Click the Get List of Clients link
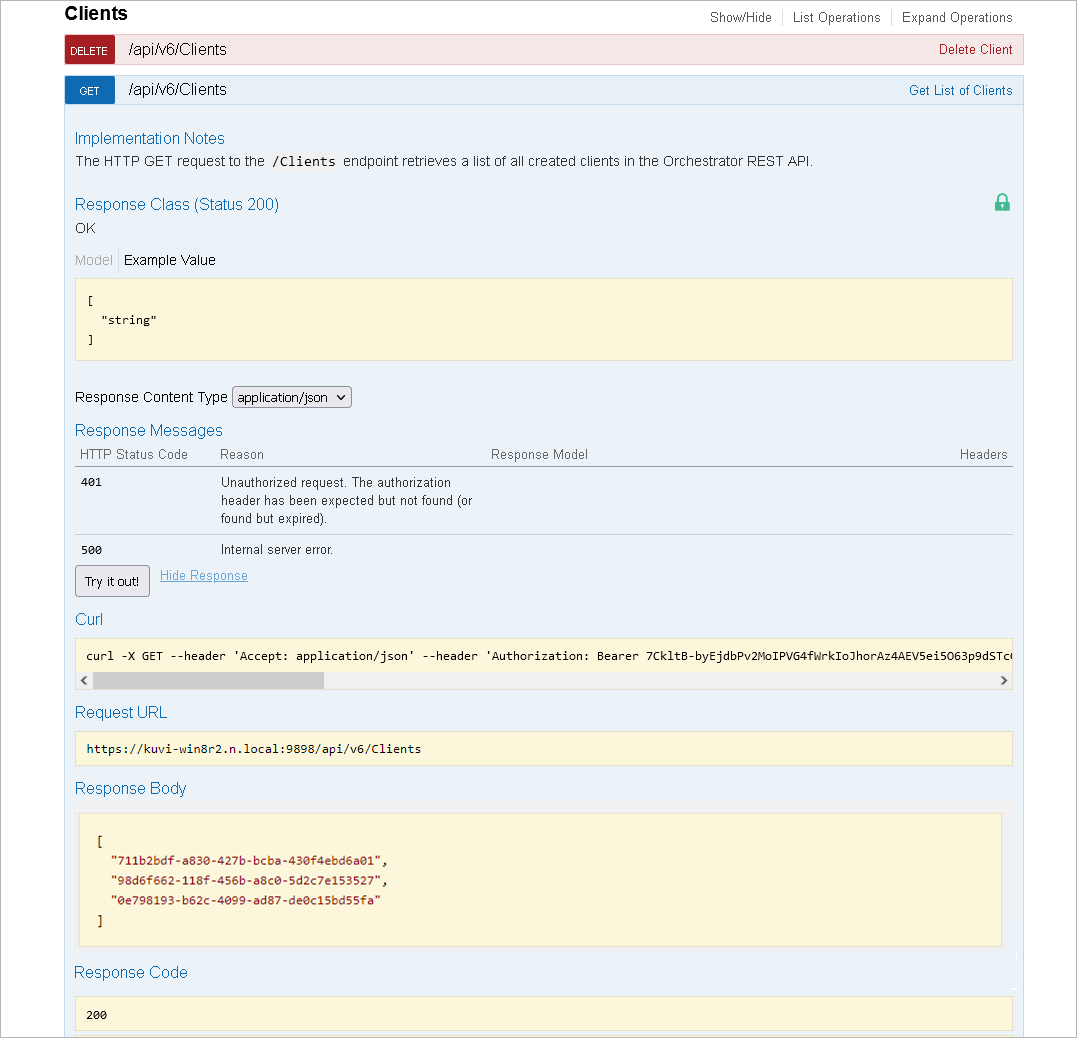The height and width of the screenshot is (1038, 1077). [960, 90]
